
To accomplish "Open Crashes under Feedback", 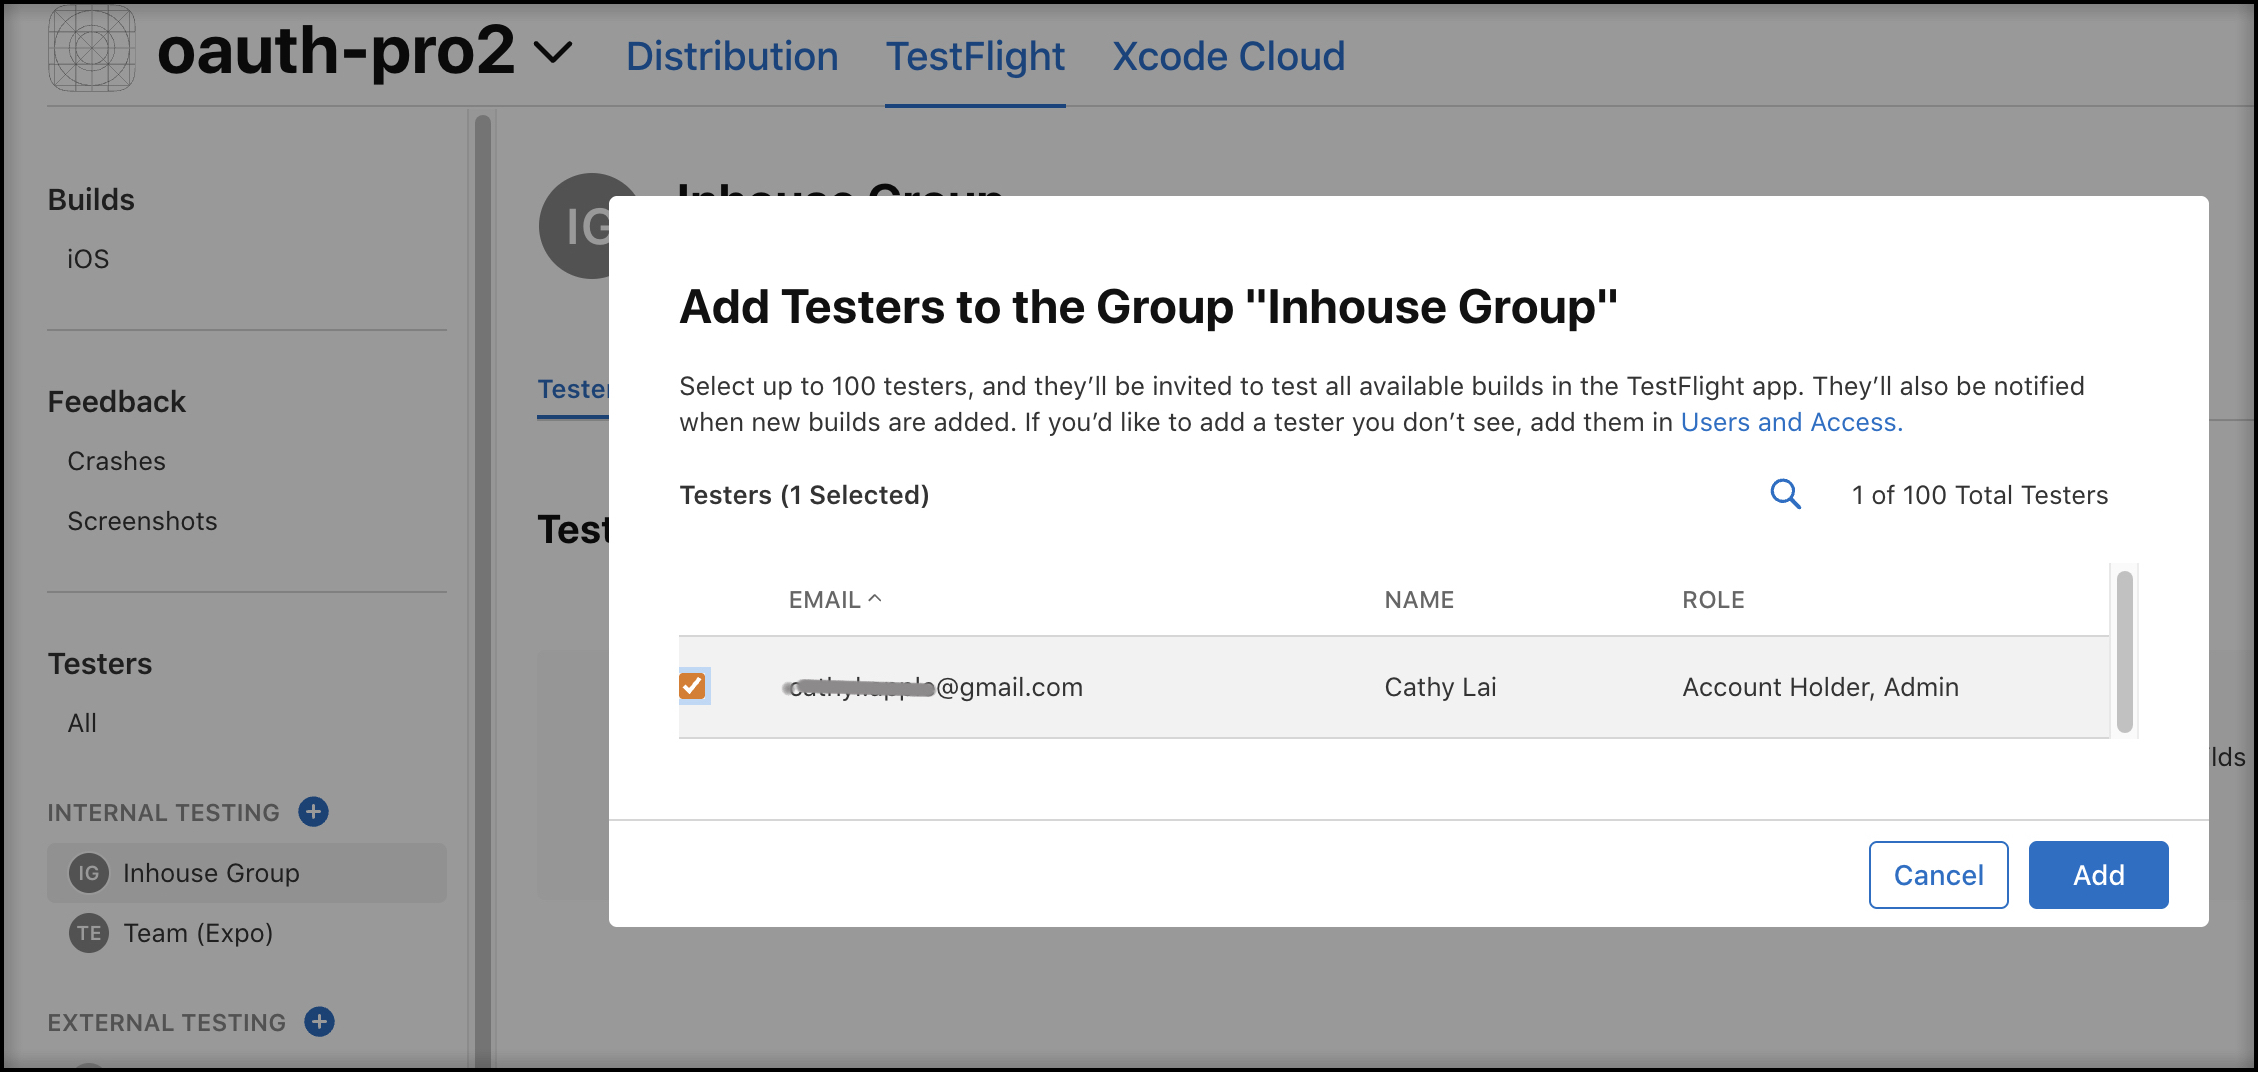I will pyautogui.click(x=116, y=460).
